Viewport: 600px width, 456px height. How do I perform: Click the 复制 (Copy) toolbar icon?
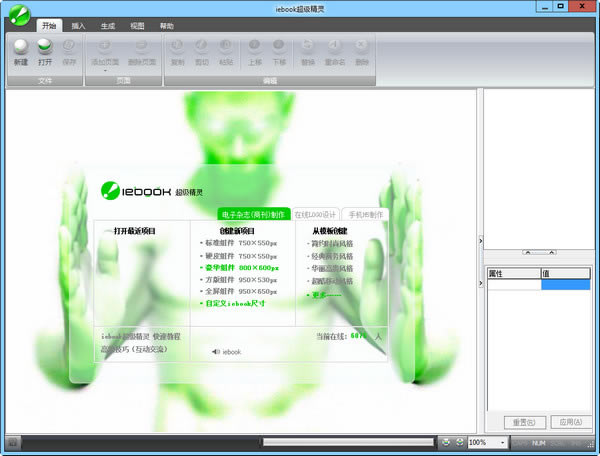178,45
